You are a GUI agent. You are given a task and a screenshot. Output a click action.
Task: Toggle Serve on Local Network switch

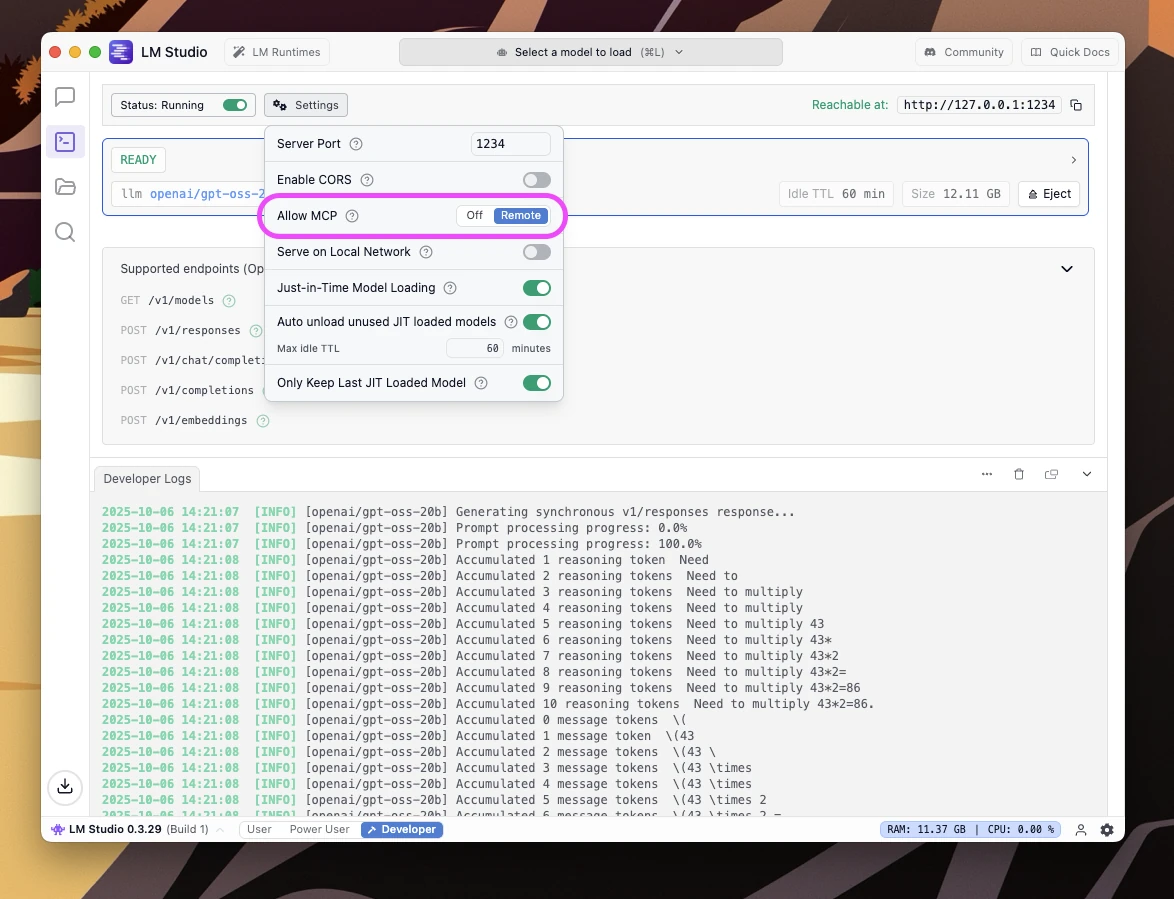[536, 252]
